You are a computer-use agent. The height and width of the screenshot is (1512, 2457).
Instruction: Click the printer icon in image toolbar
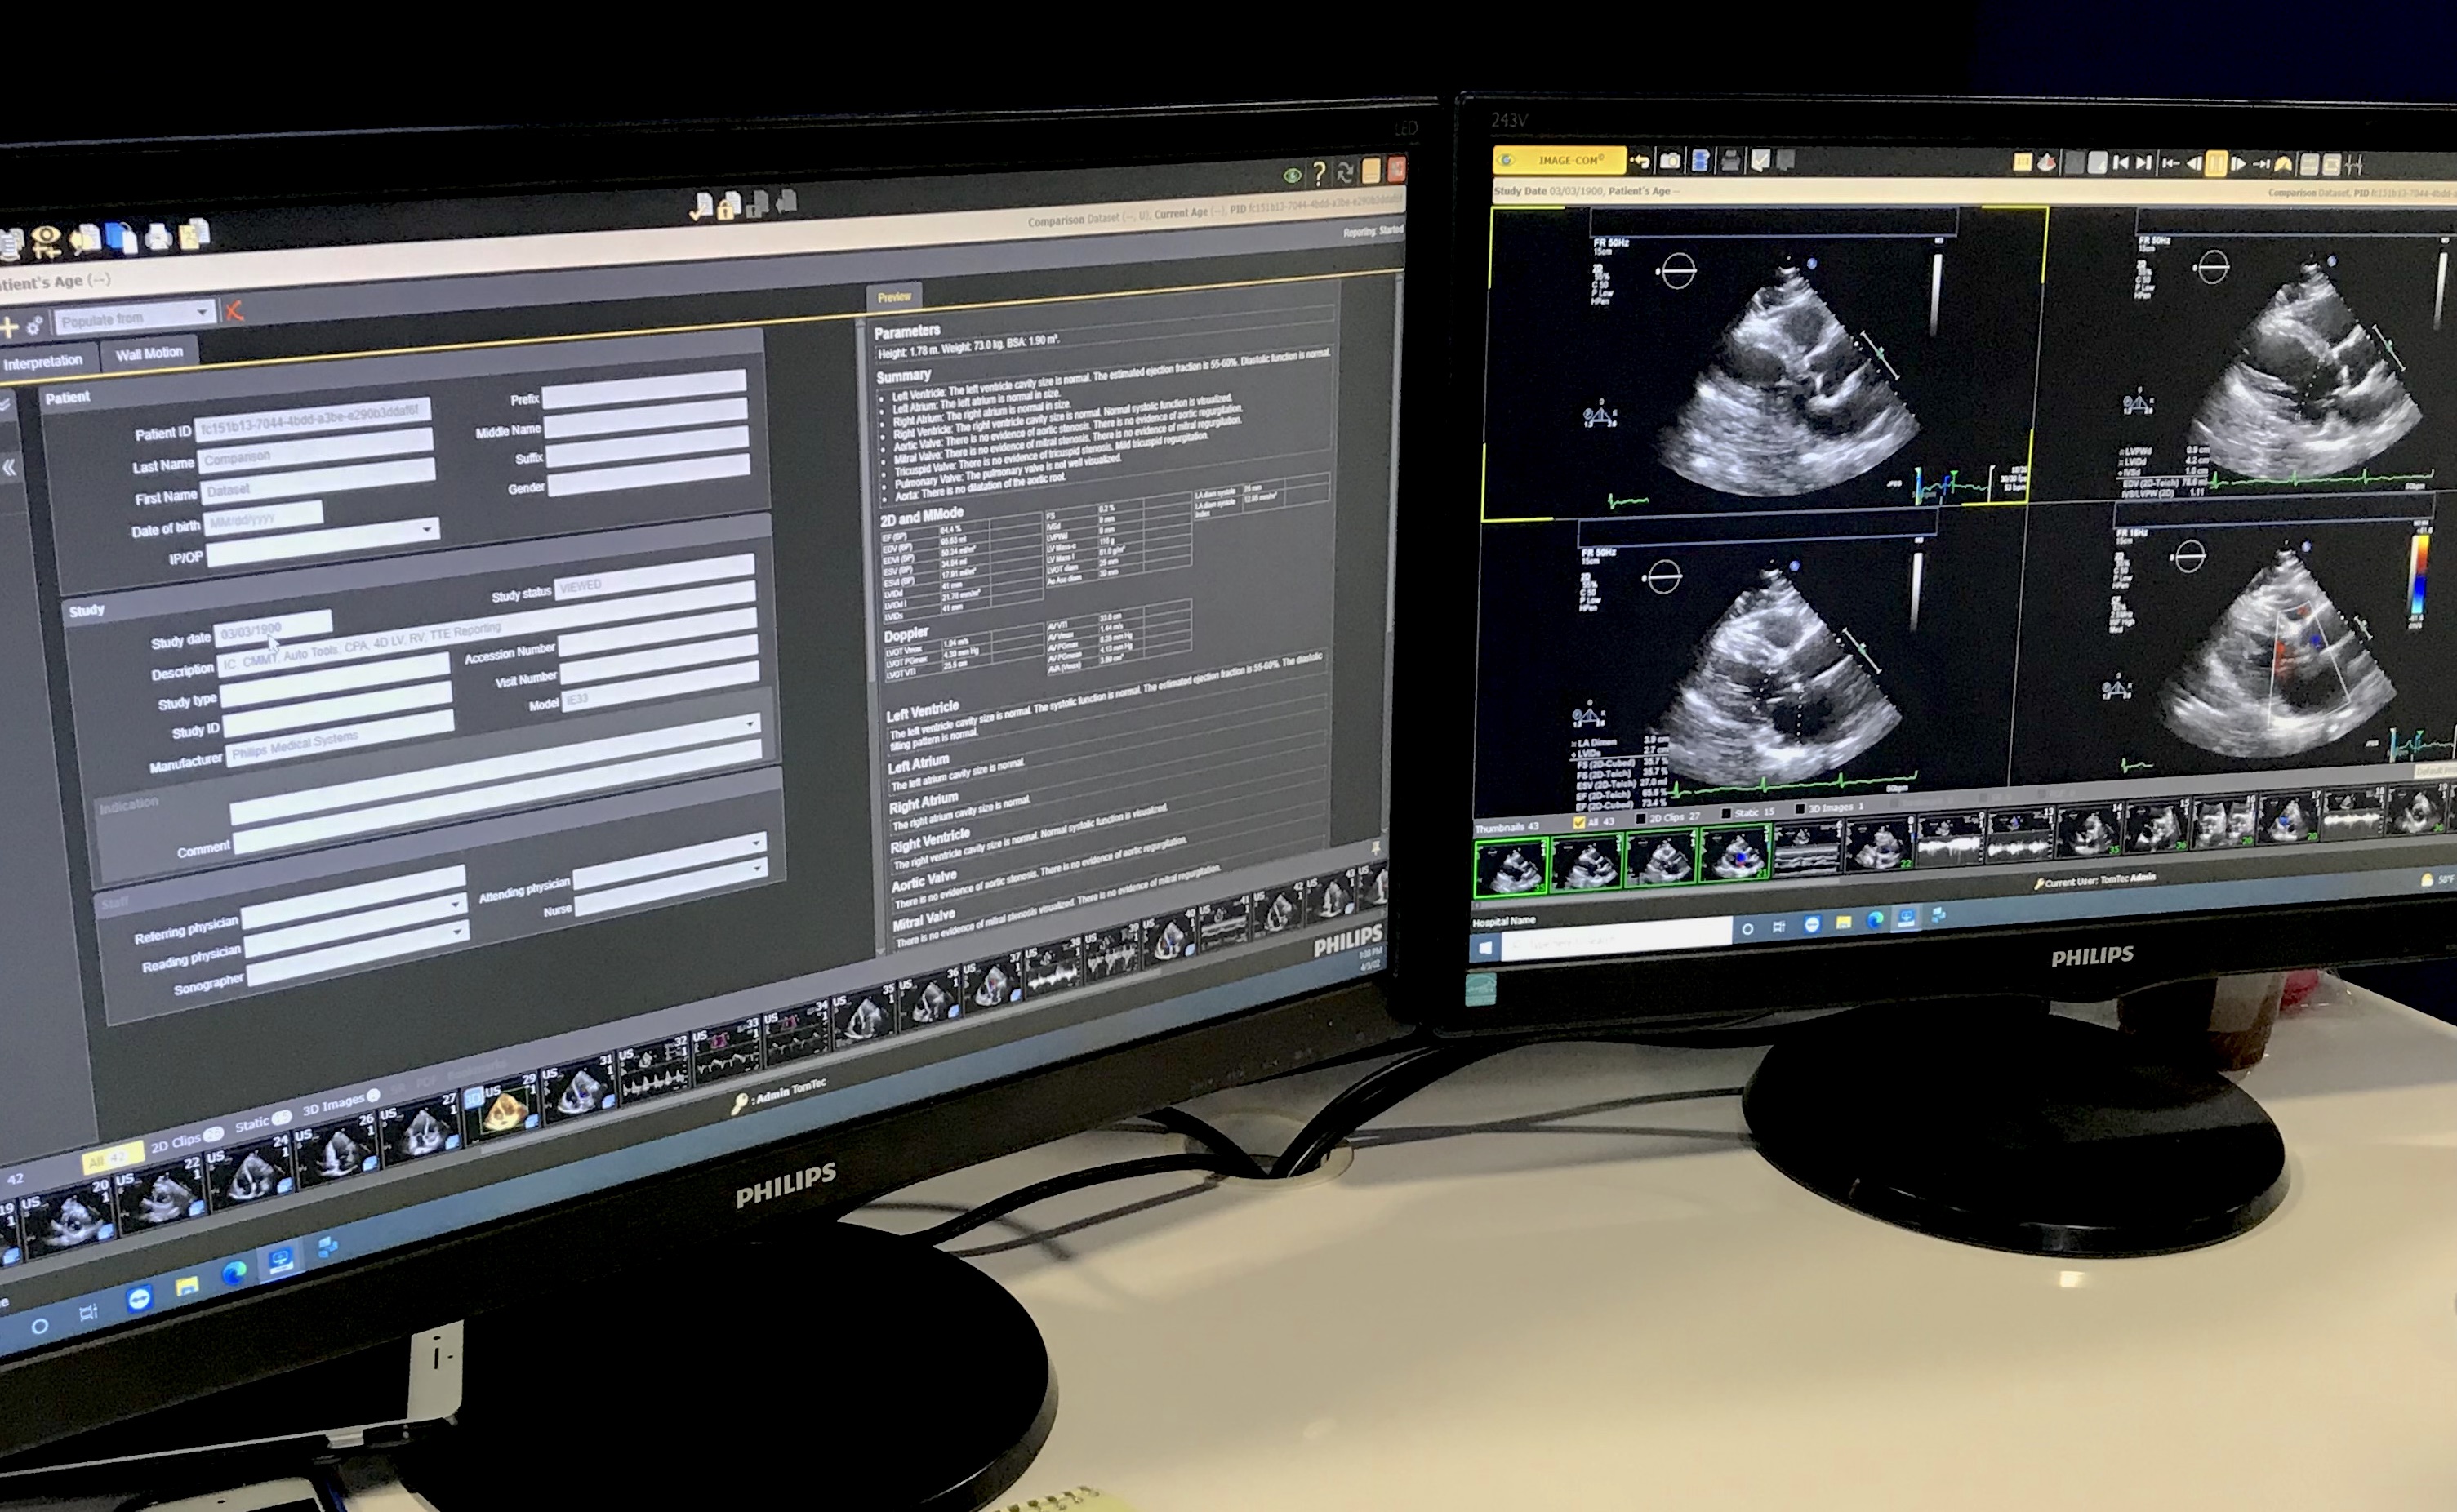coord(1730,160)
